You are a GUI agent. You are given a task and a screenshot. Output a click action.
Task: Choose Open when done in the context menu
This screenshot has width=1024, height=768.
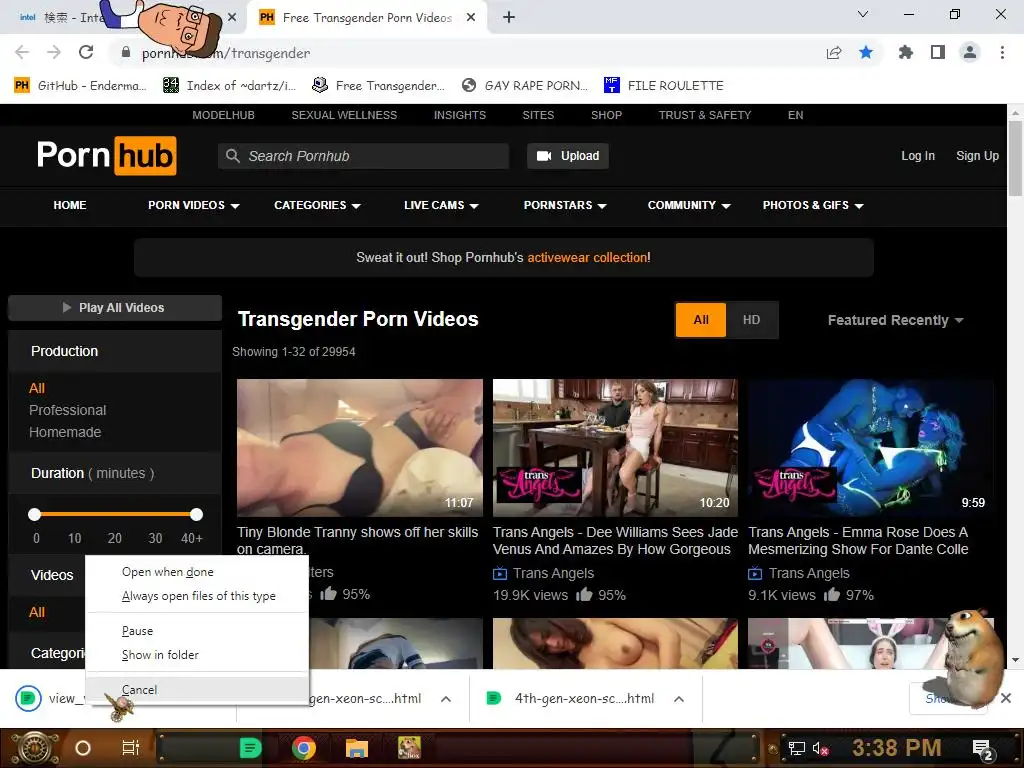[197, 572]
